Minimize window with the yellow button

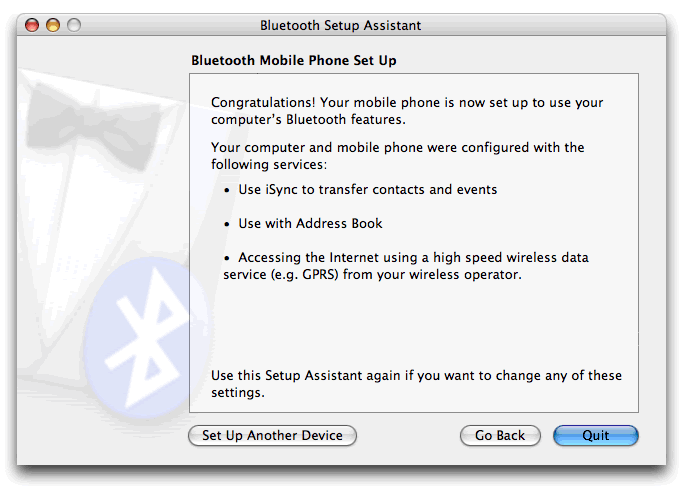click(x=53, y=25)
